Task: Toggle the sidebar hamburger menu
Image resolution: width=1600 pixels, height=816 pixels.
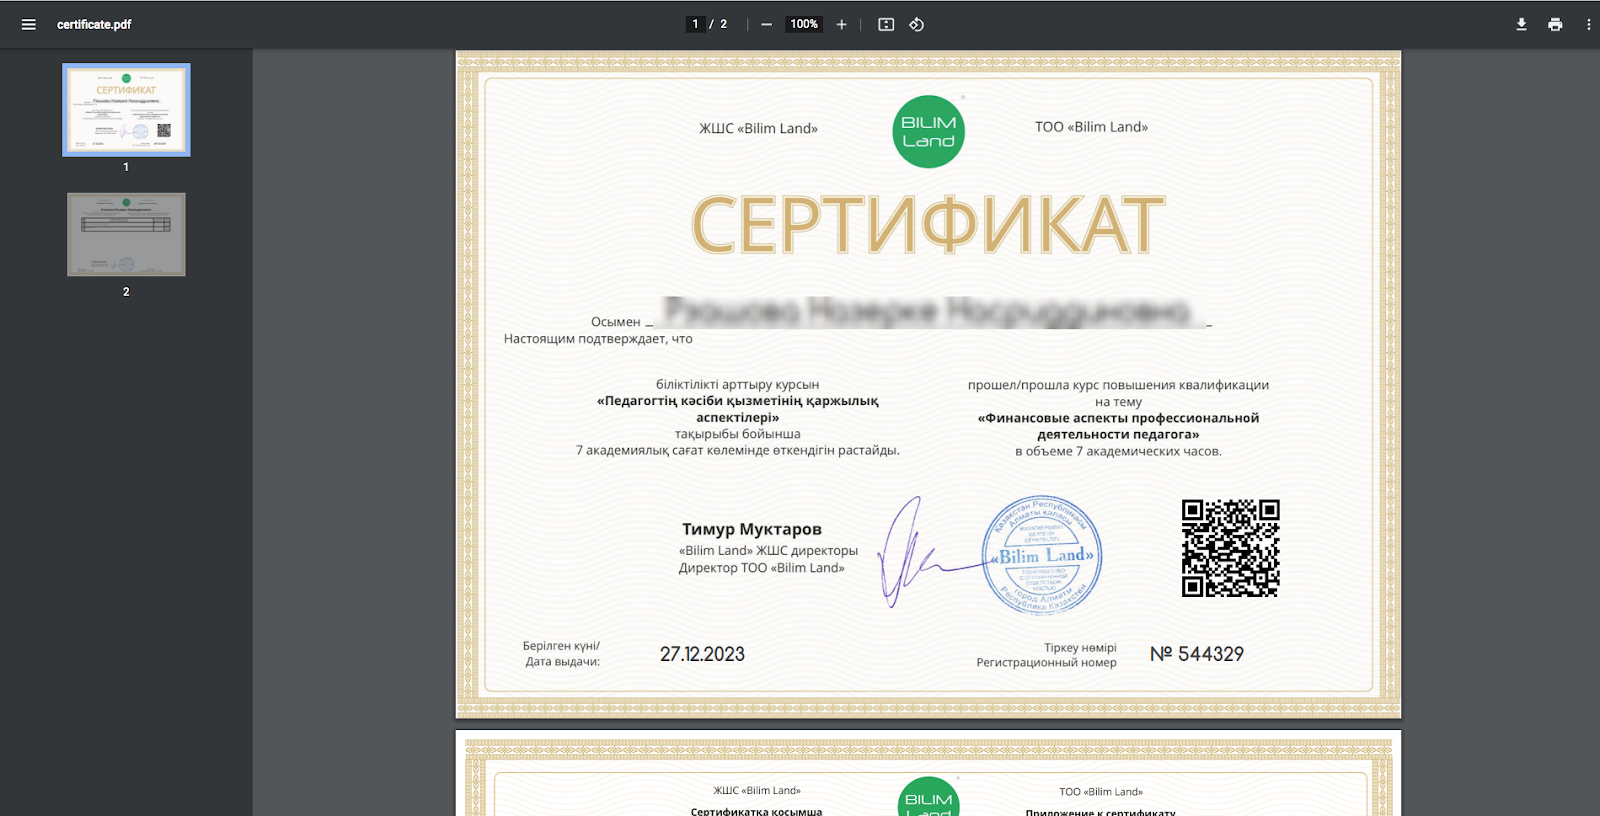Action: pyautogui.click(x=28, y=24)
